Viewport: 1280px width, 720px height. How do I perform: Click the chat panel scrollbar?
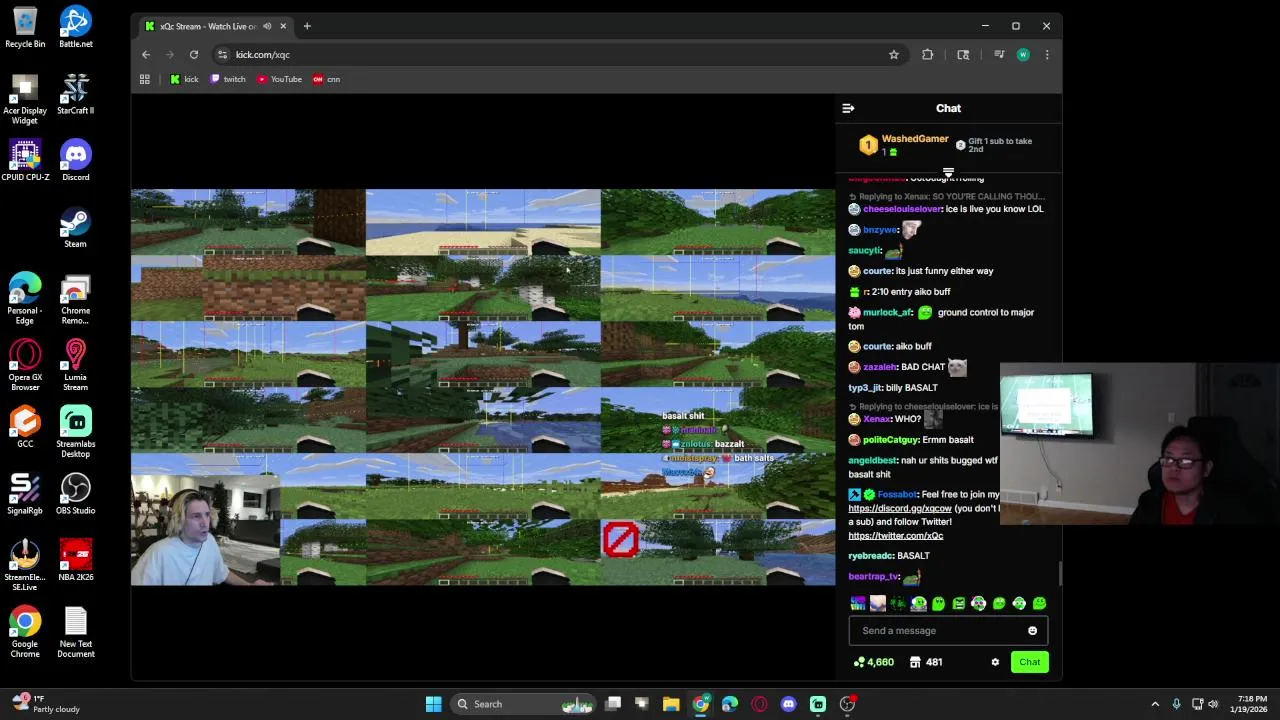tap(1059, 572)
